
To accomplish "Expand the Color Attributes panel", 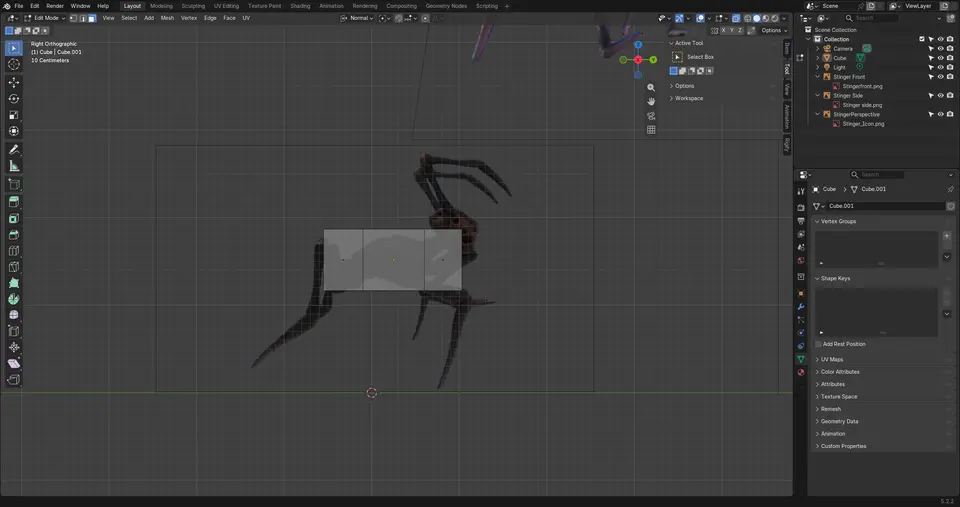I will point(839,372).
